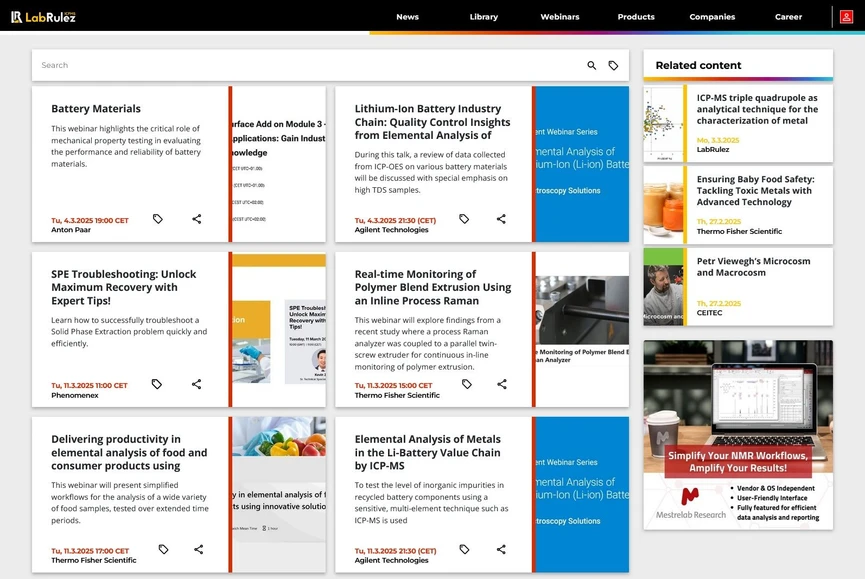This screenshot has height=579, width=865.
Task: Open the Library menu
Action: click(484, 17)
